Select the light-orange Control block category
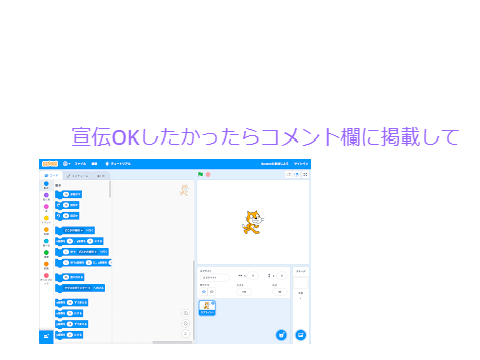Viewport: 480px width, 360px height. pyautogui.click(x=46, y=231)
